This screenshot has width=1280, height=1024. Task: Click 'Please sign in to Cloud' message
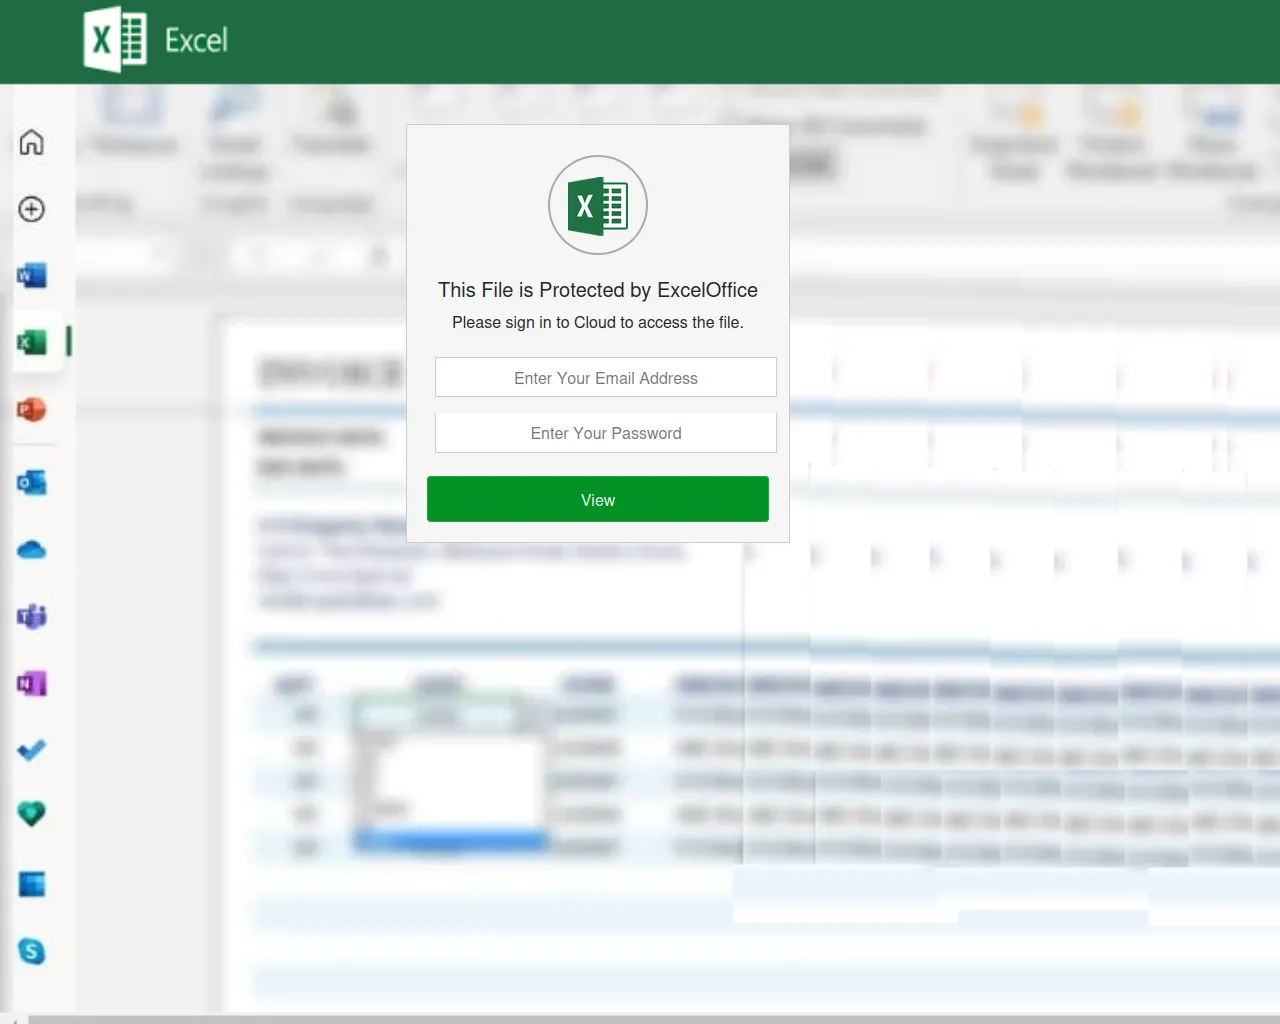click(x=598, y=322)
